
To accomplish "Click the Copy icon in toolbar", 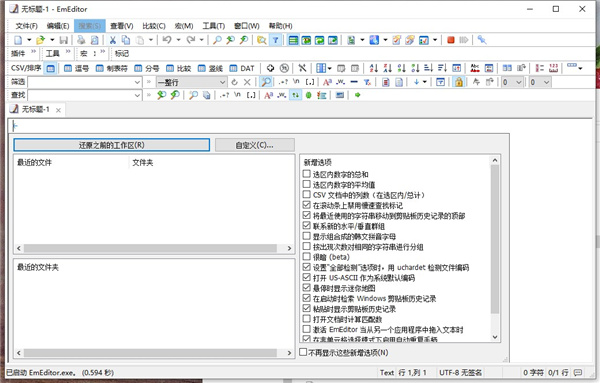I will (x=126, y=40).
